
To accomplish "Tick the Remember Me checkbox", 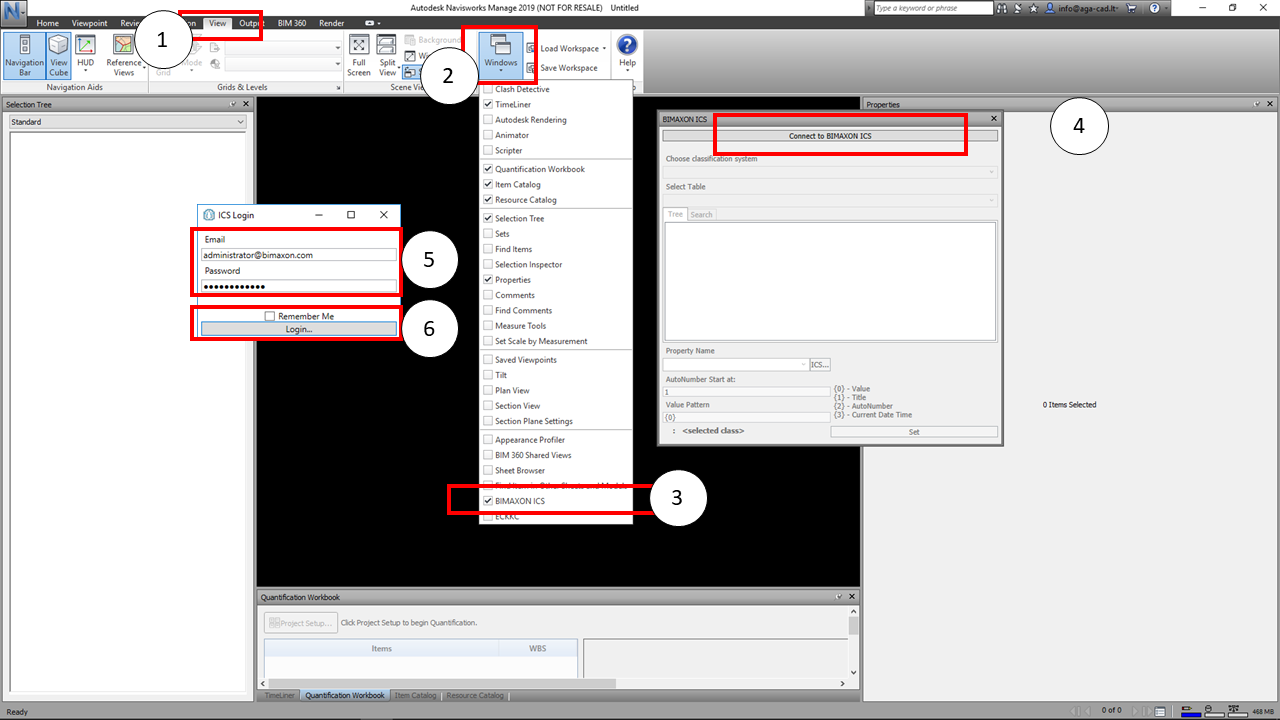I will (270, 316).
